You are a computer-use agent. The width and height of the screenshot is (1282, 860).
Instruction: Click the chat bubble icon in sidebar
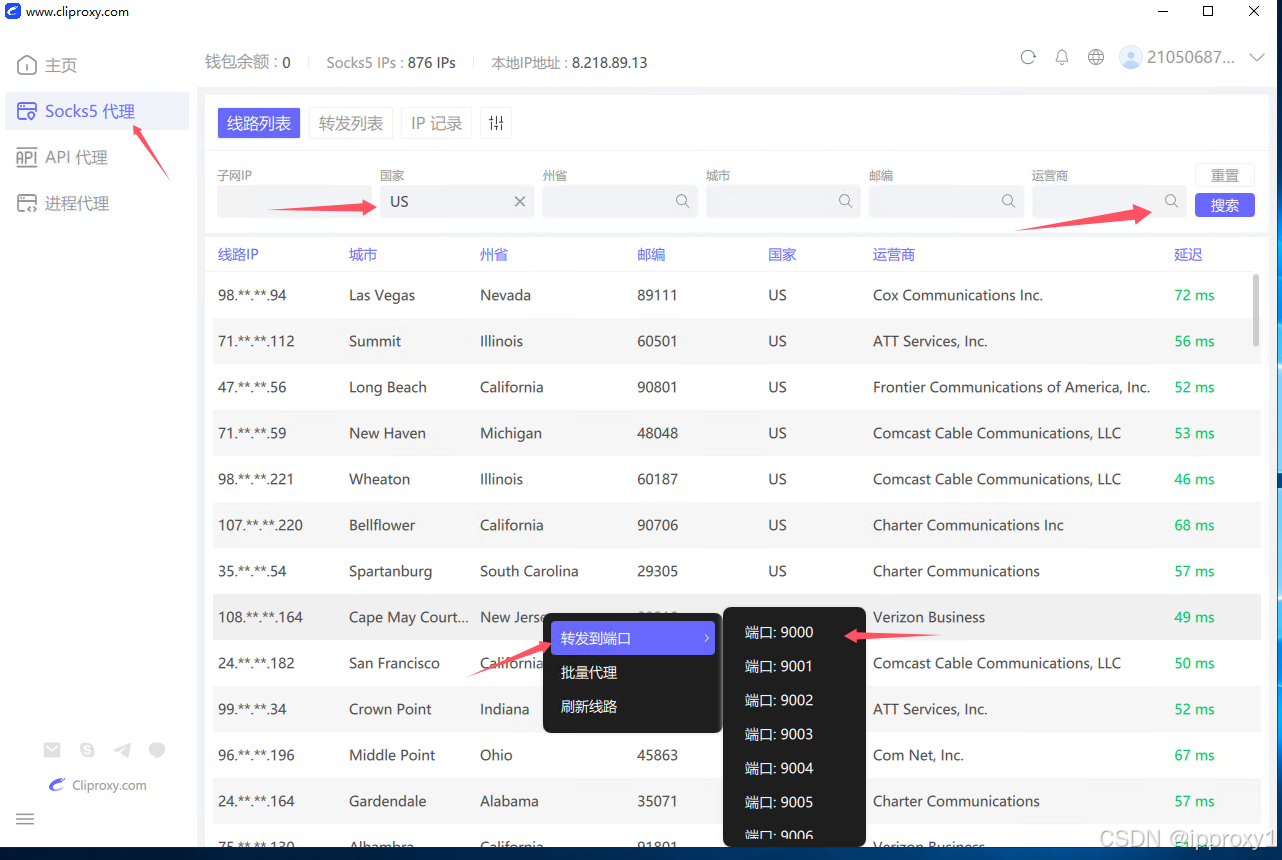pos(157,750)
